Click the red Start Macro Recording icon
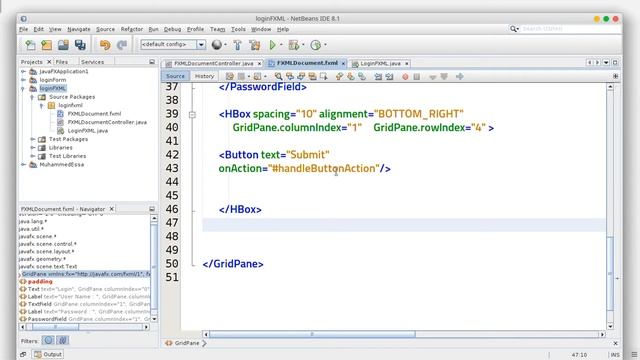640x360 pixels. point(405,76)
